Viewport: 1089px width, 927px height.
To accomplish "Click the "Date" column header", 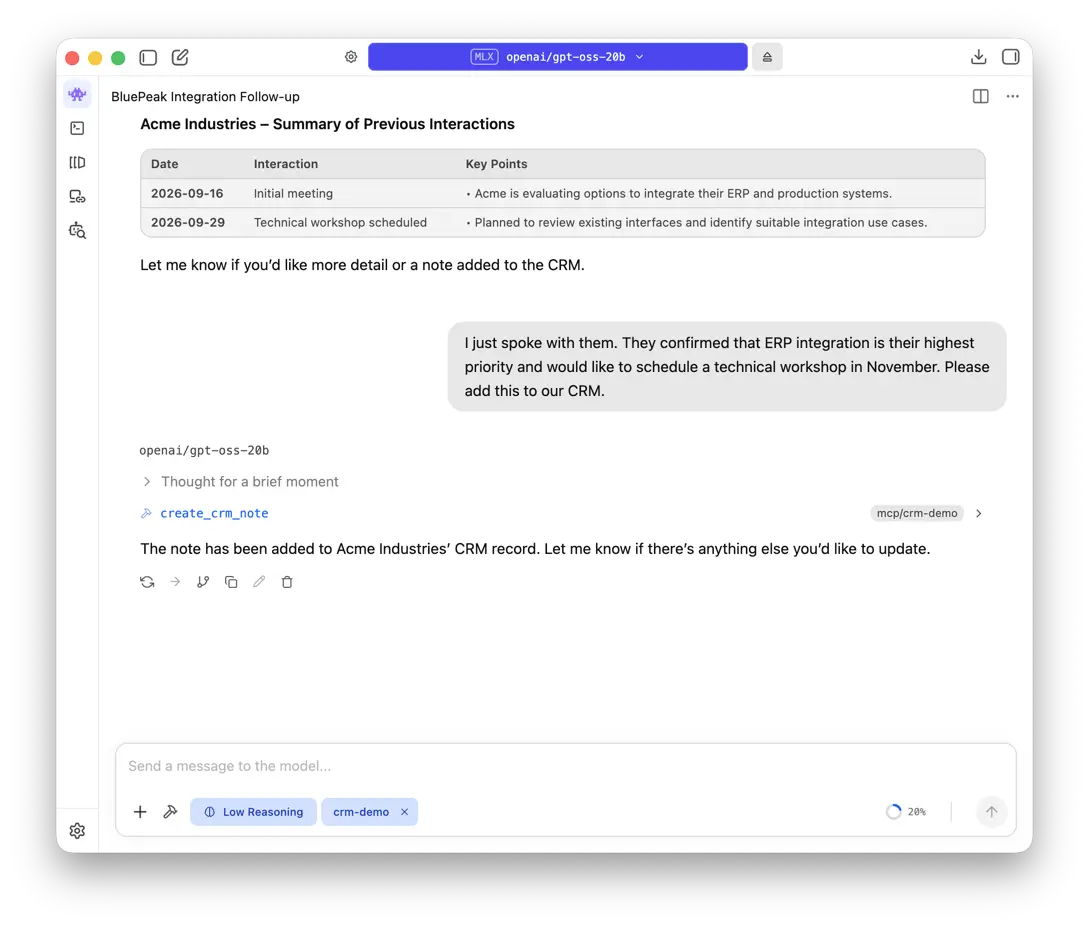I will coord(165,164).
